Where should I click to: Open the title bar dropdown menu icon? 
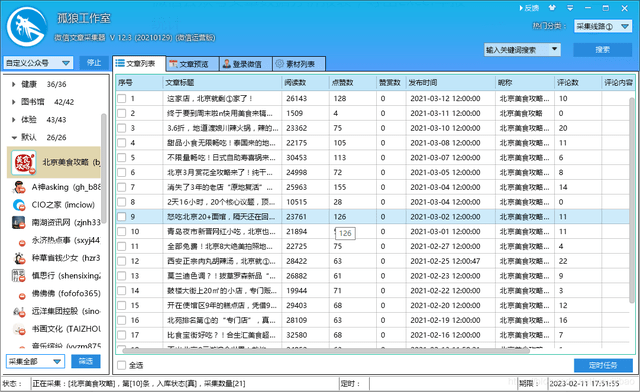pos(570,8)
